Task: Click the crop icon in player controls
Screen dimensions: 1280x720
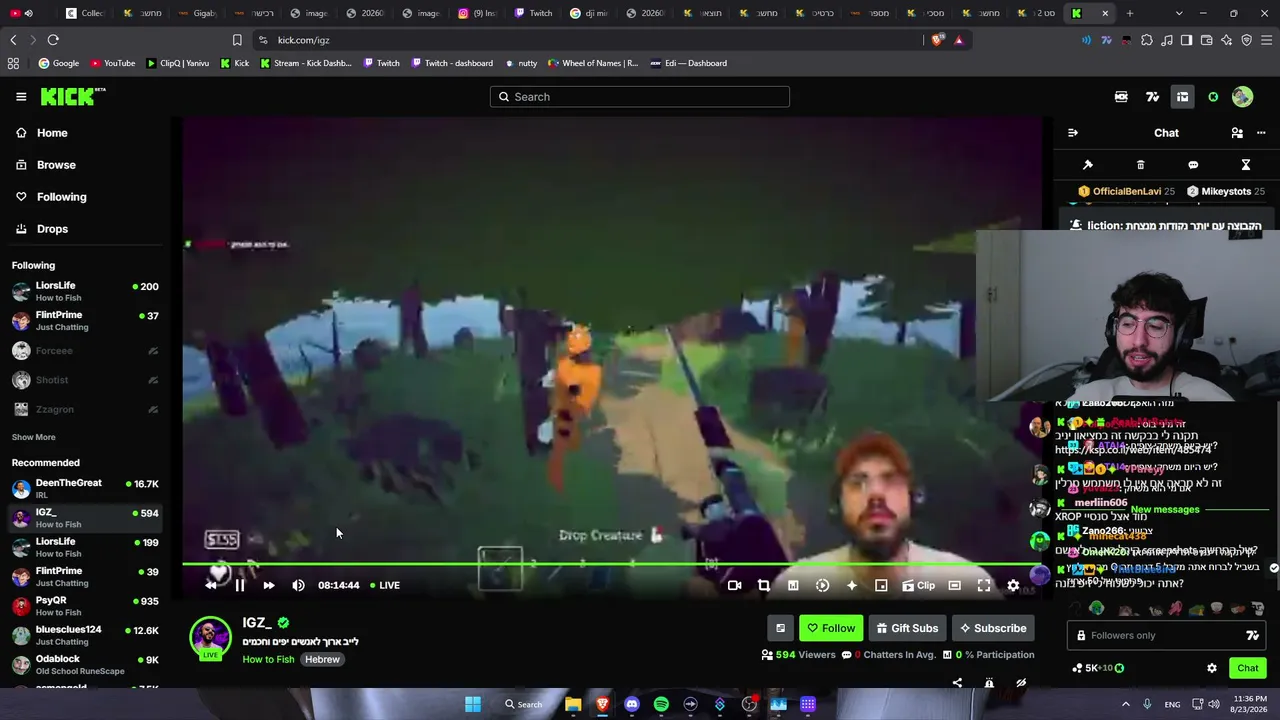Action: point(764,585)
